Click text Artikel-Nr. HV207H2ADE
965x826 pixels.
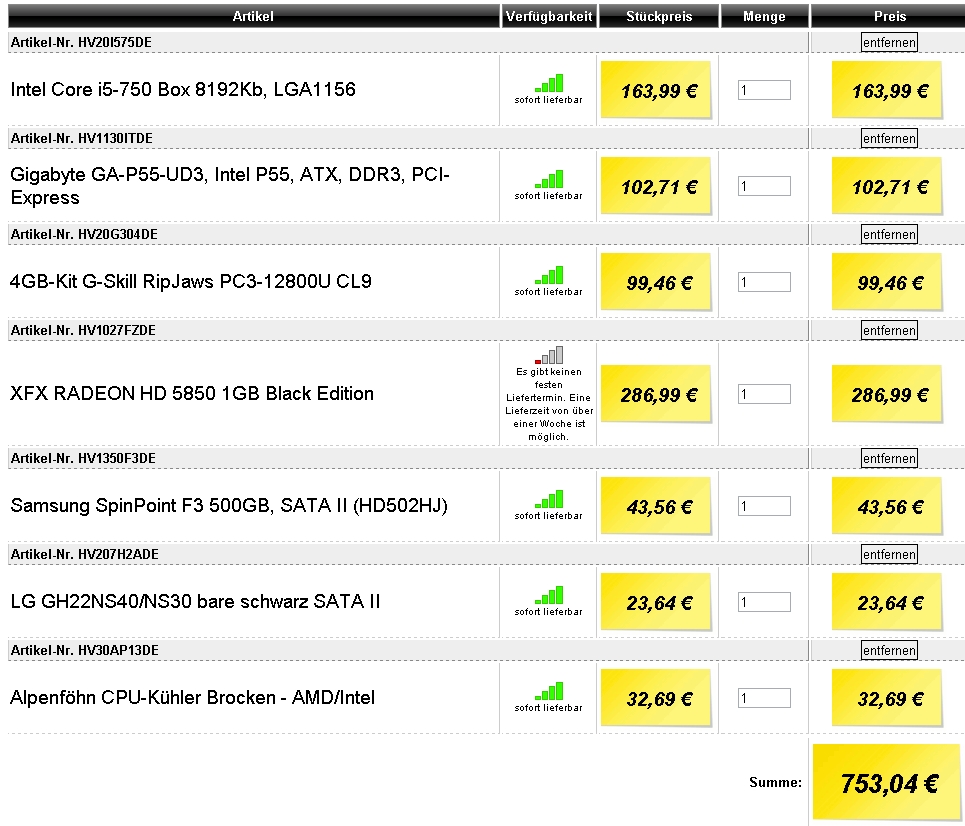[x=85, y=555]
